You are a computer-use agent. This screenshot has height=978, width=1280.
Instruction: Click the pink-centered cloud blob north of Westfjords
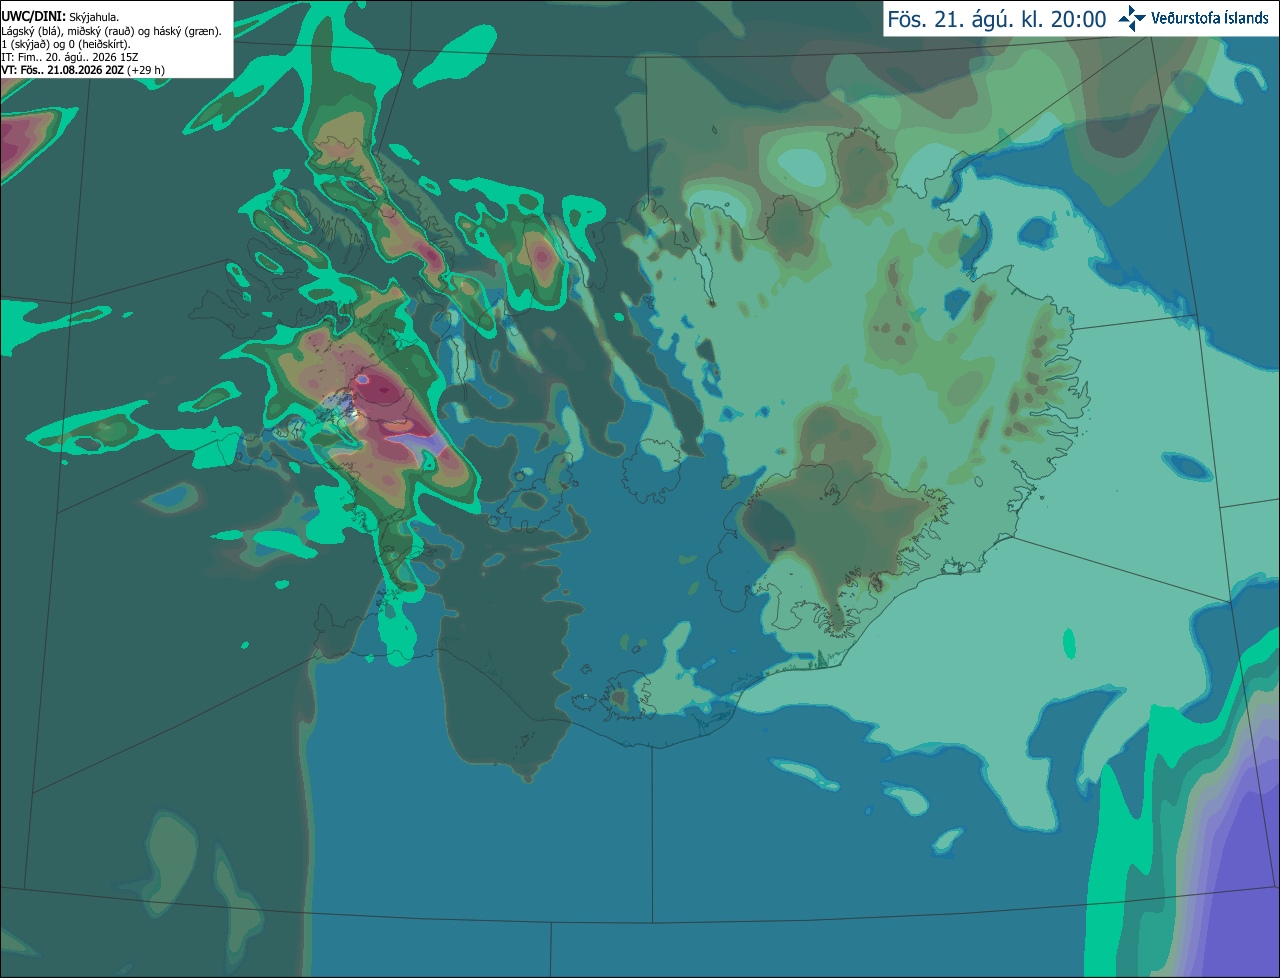[542, 258]
